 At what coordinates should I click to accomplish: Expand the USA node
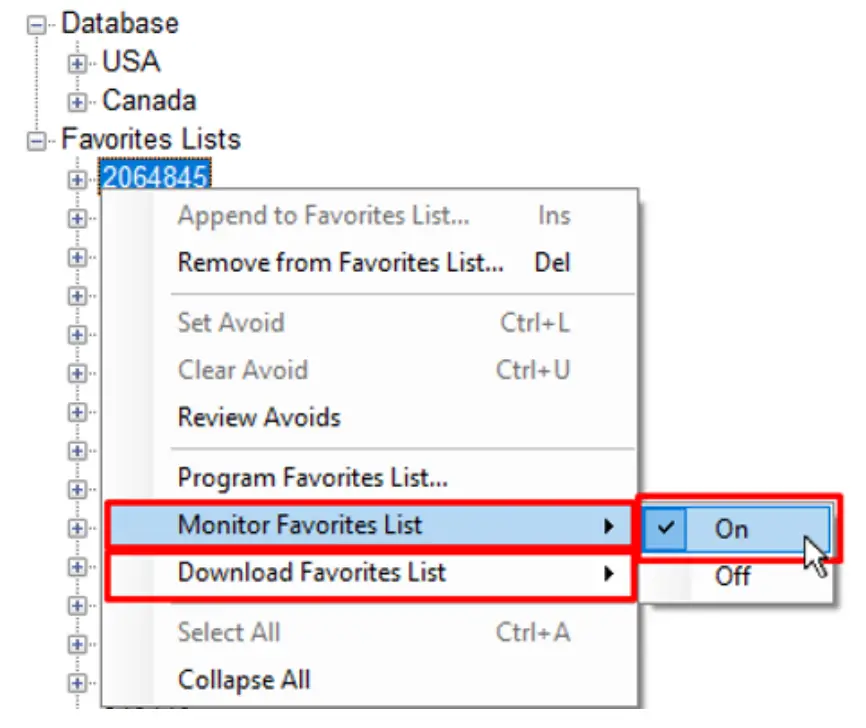coord(77,63)
